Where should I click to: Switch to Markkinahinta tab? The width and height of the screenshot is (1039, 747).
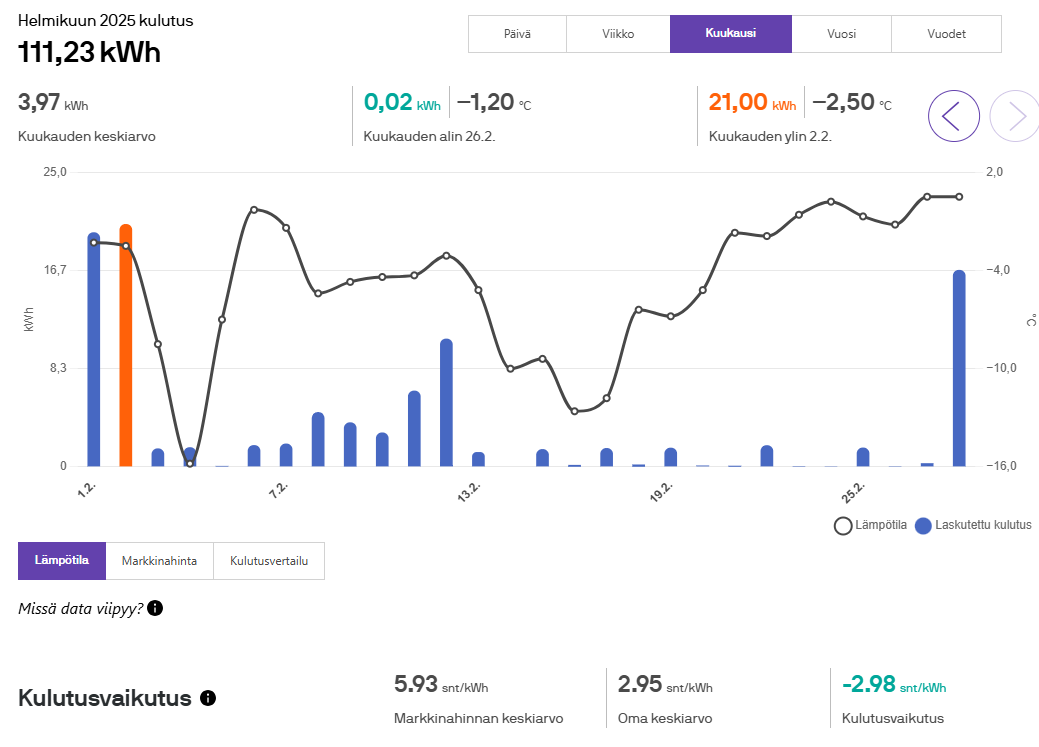[159, 561]
